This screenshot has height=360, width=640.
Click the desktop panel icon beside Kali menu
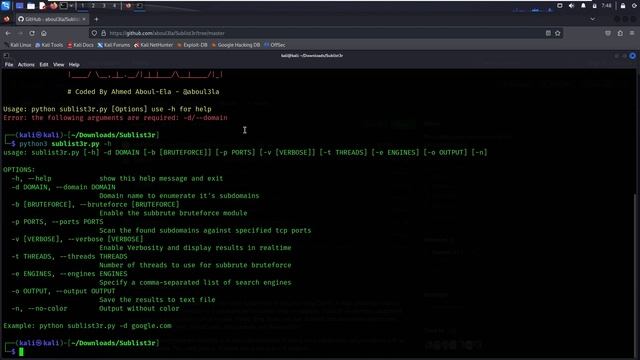19,6
